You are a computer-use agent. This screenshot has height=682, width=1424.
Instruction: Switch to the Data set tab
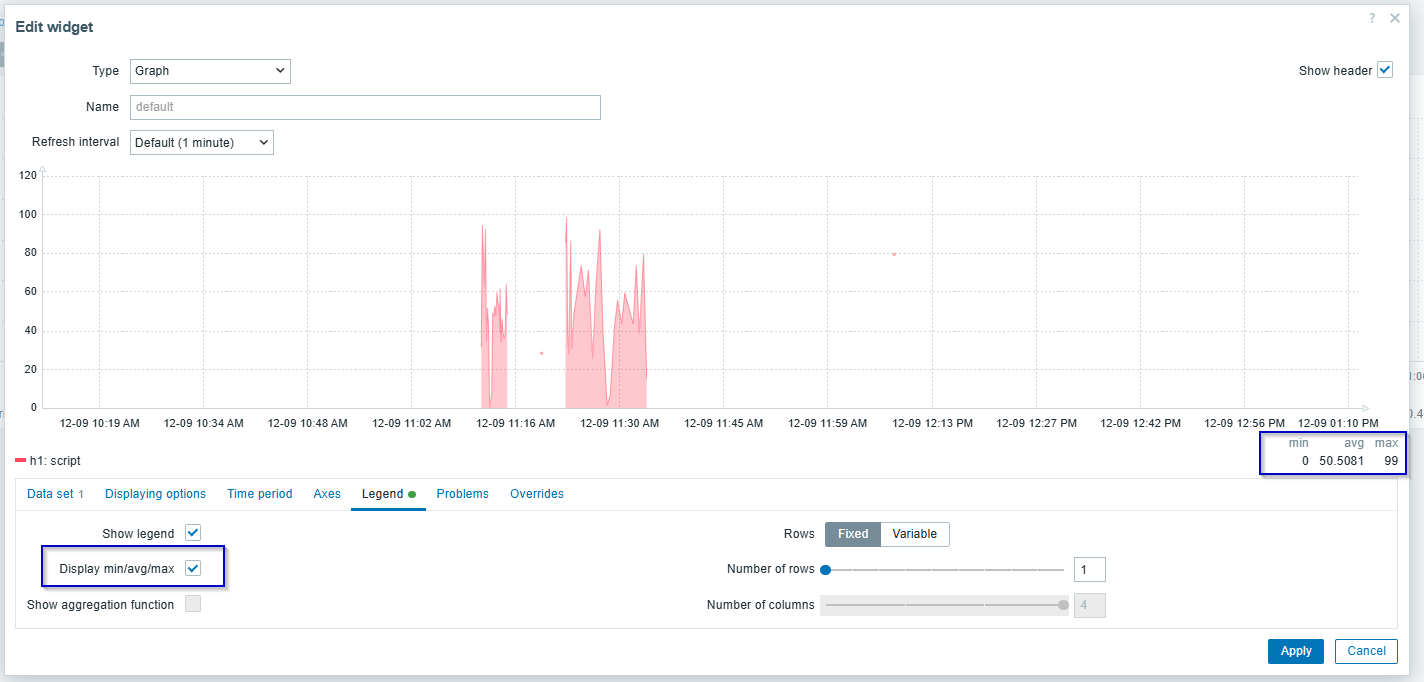click(x=55, y=494)
